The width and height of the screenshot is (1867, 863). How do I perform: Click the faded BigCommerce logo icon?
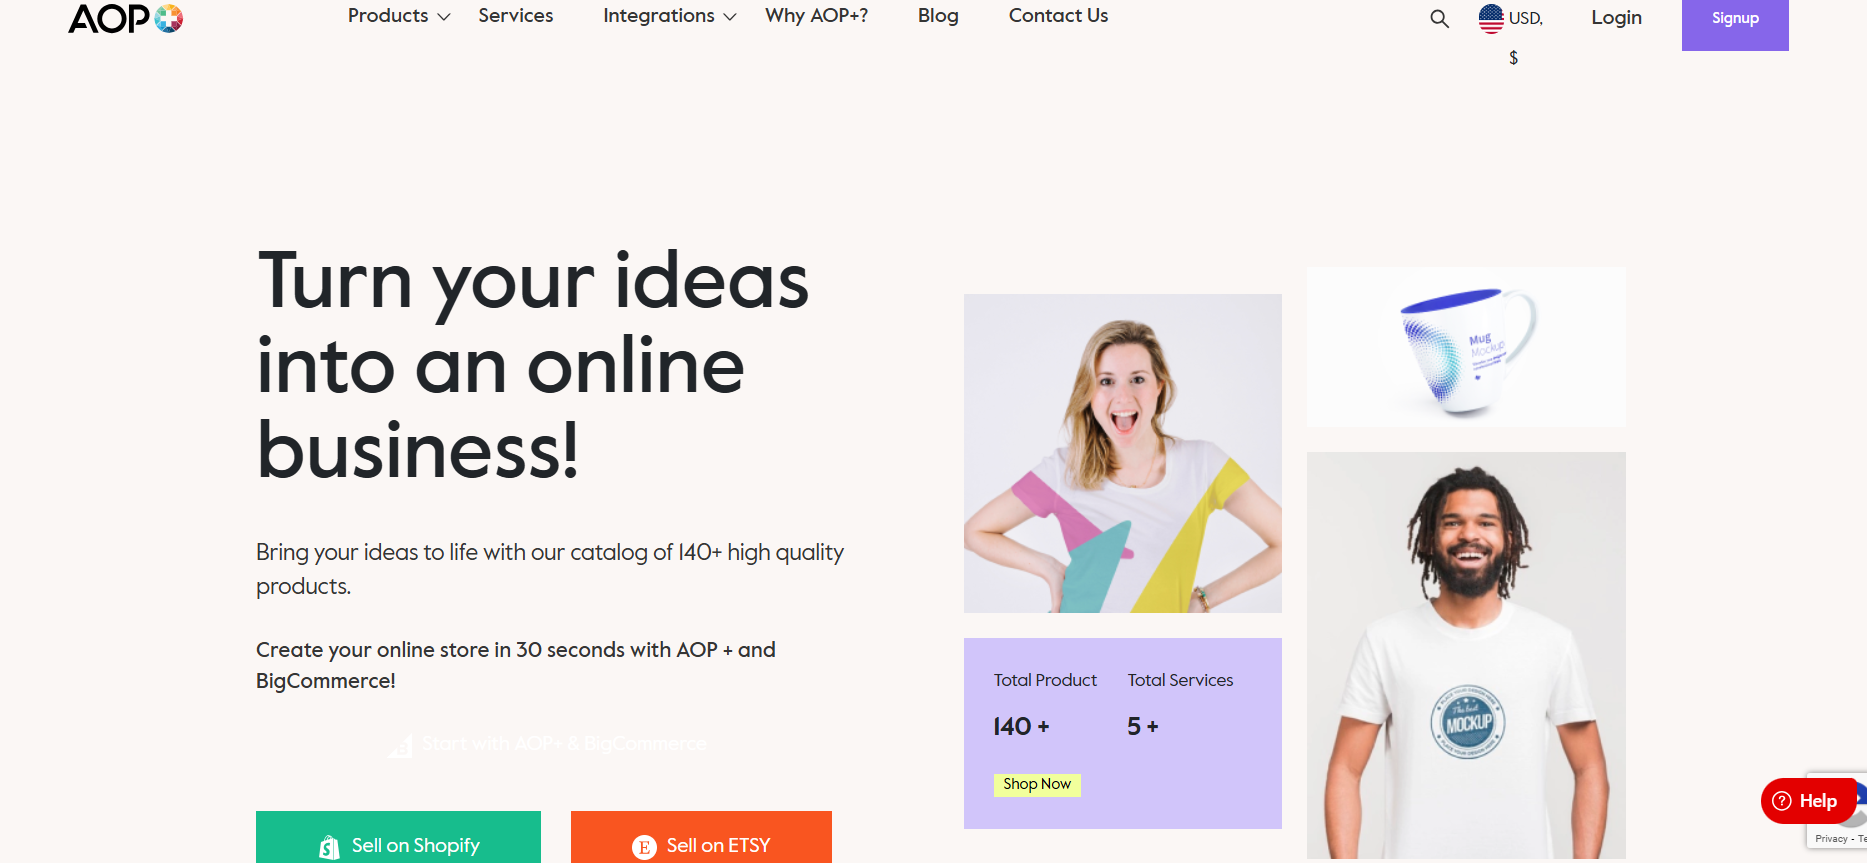click(x=400, y=745)
